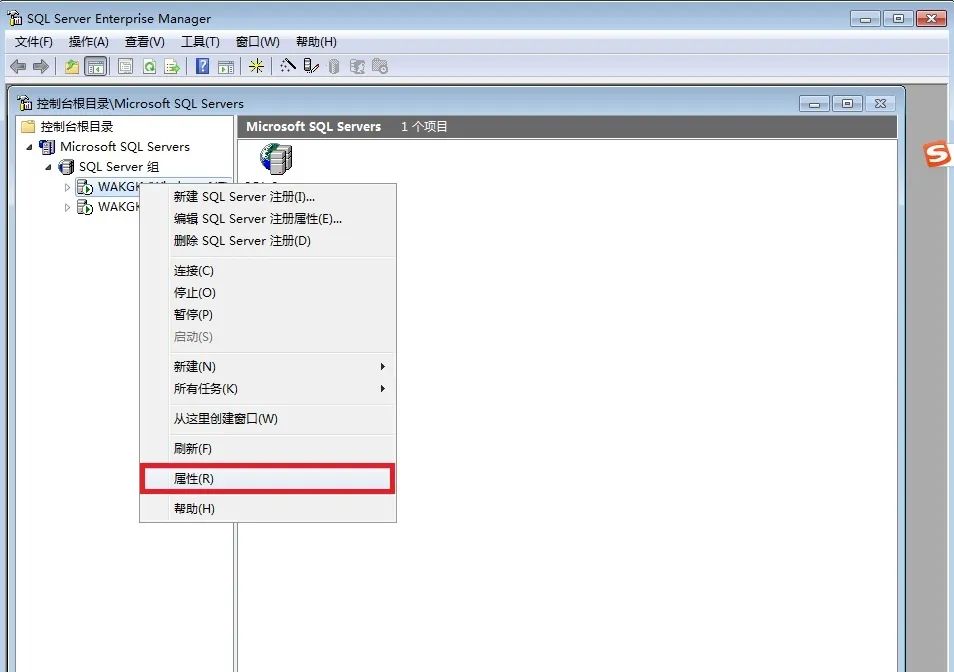This screenshot has height=672, width=954.
Task: Open the 工具(T) menu
Action: tap(200, 42)
